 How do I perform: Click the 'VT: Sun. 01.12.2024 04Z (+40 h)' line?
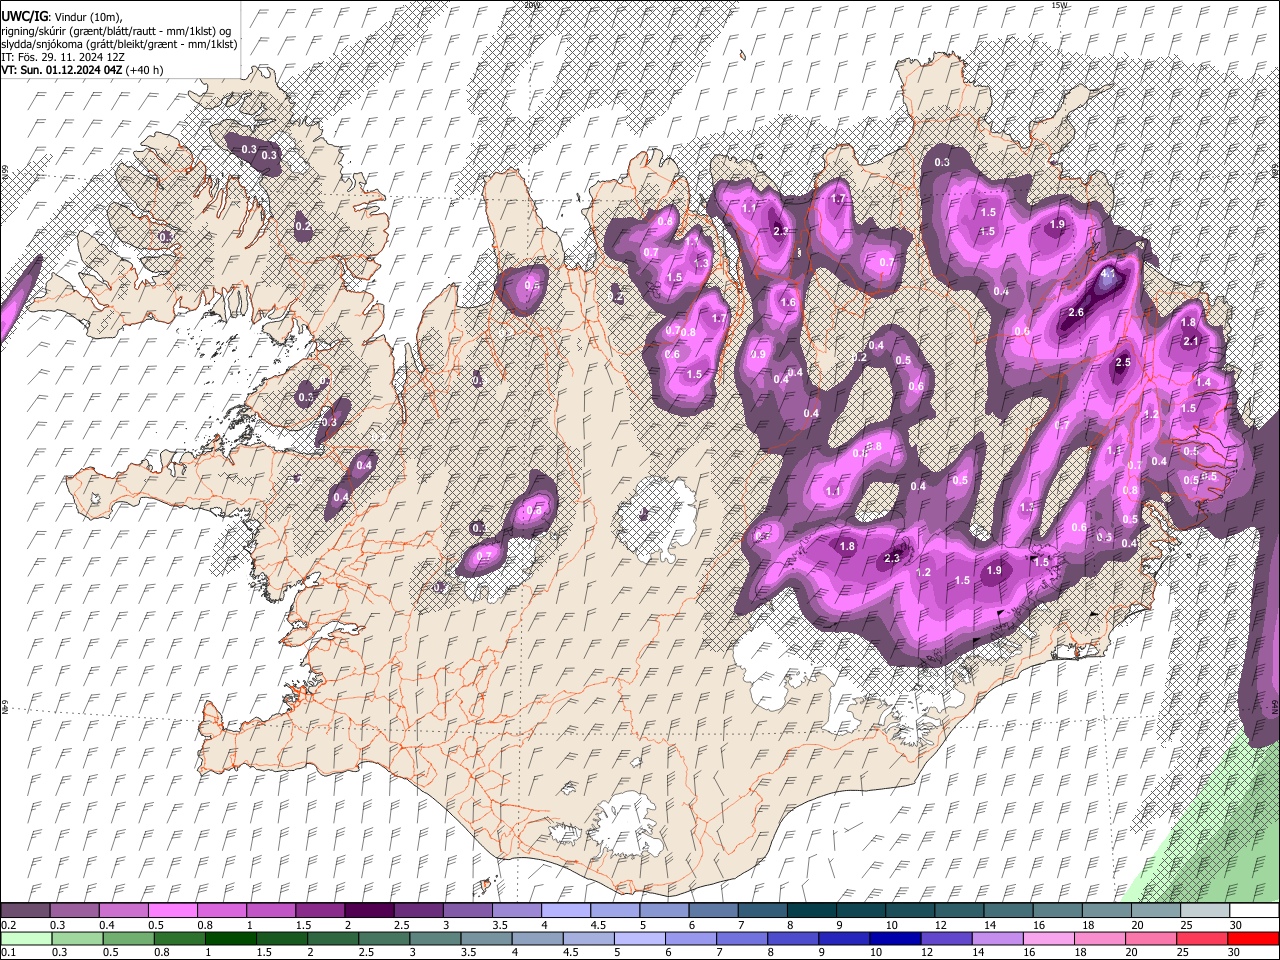(x=82, y=70)
